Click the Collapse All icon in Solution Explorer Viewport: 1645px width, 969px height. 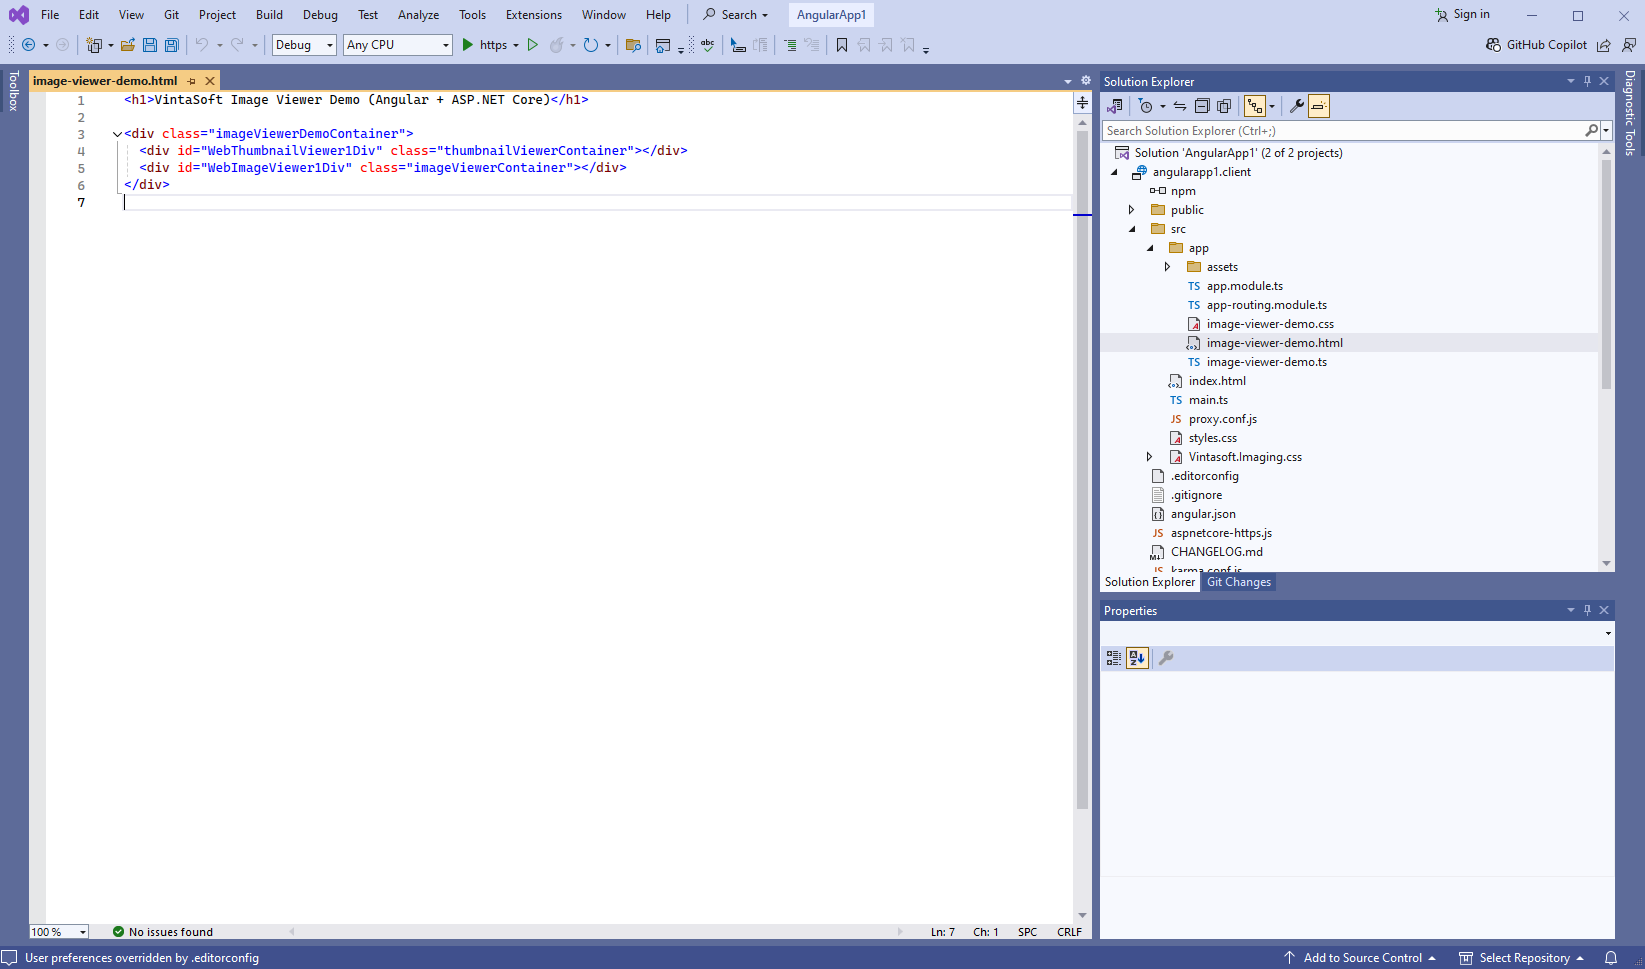click(x=1202, y=106)
